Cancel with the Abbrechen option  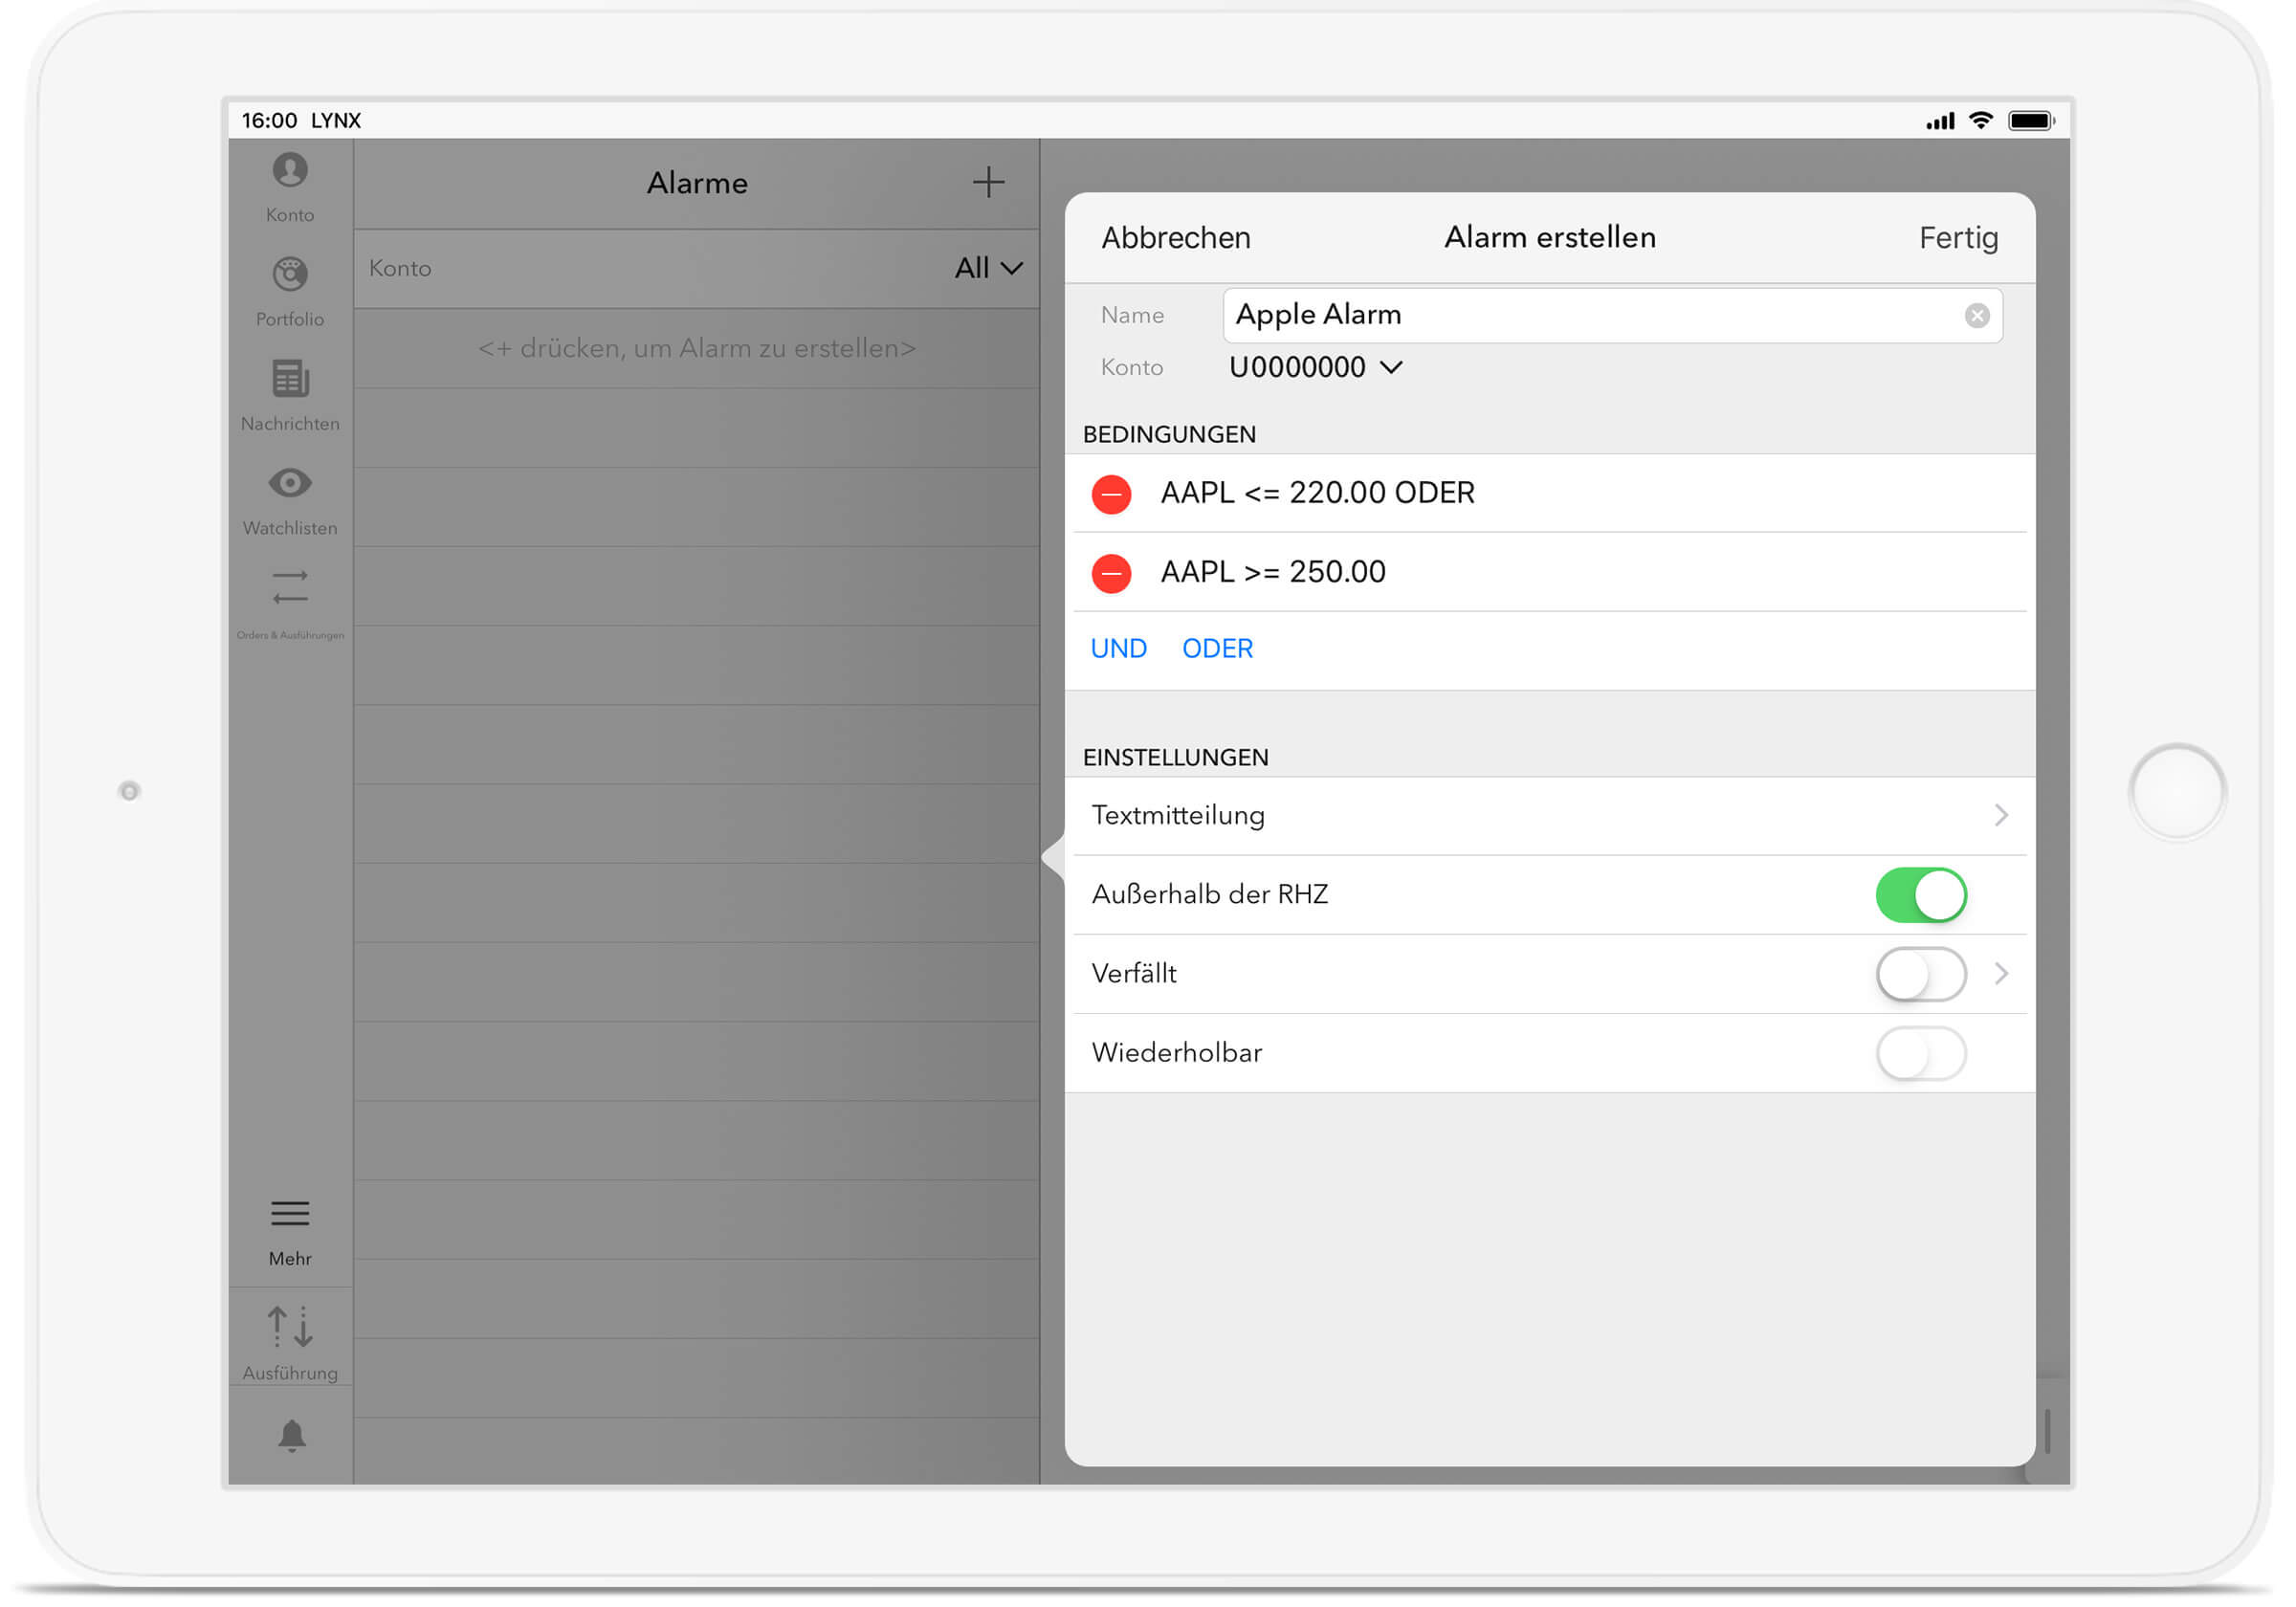coord(1176,237)
